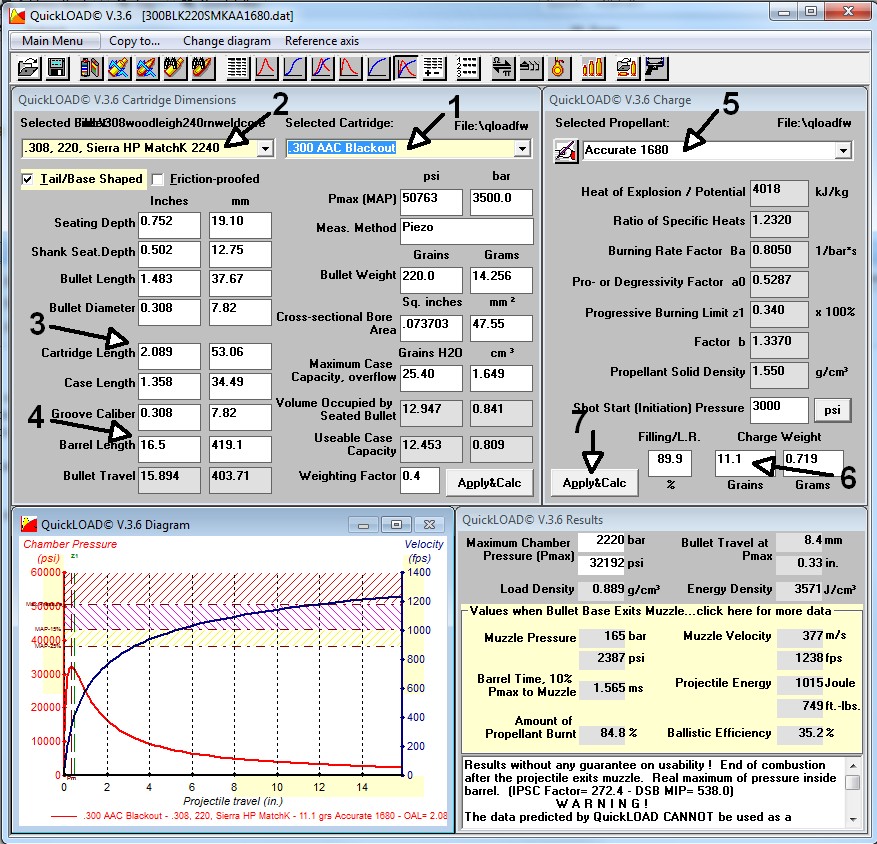Click the open file folder toolbar icon

click(28, 68)
